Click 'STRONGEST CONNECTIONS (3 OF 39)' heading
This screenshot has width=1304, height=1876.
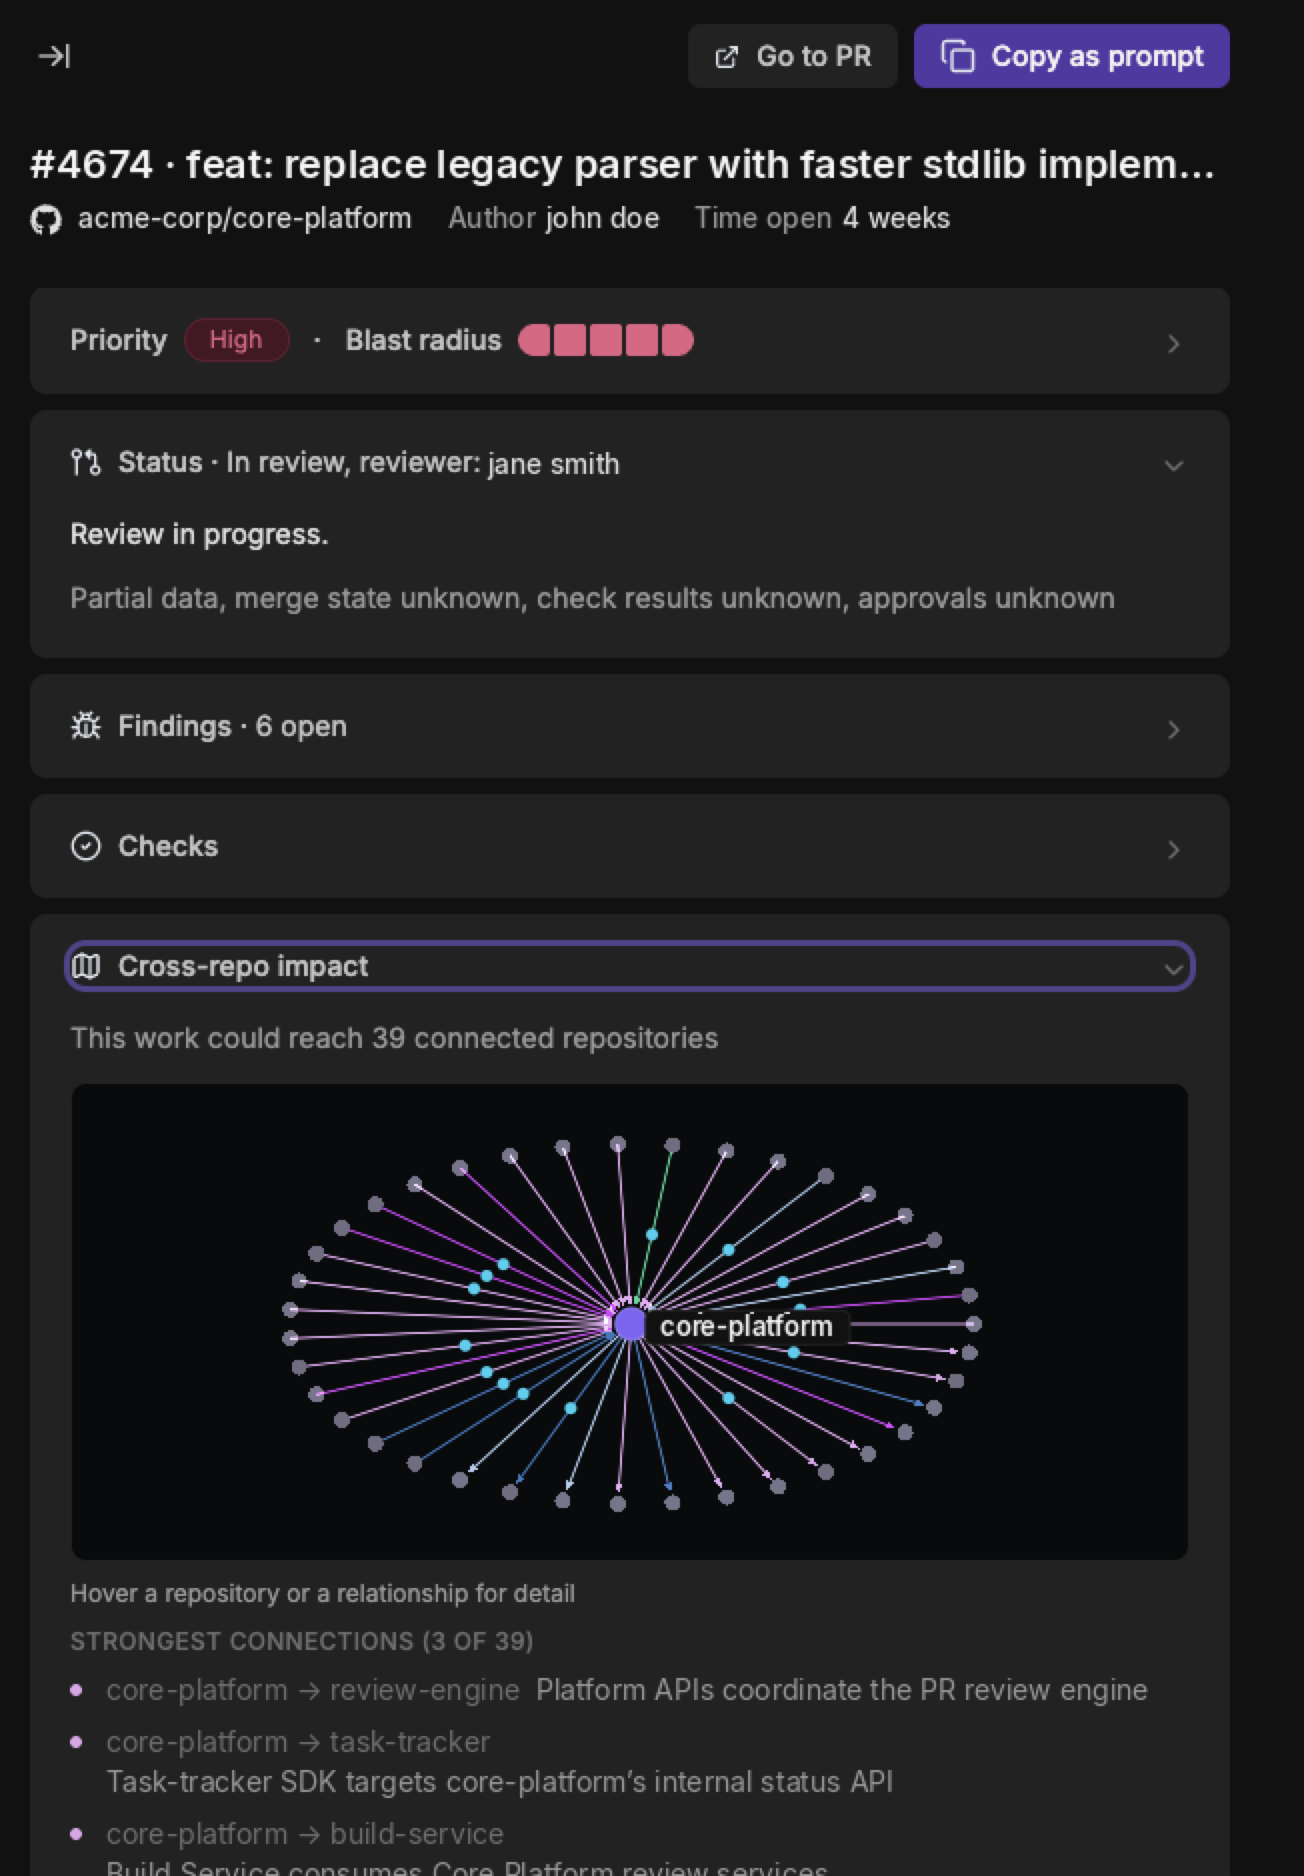(302, 1641)
